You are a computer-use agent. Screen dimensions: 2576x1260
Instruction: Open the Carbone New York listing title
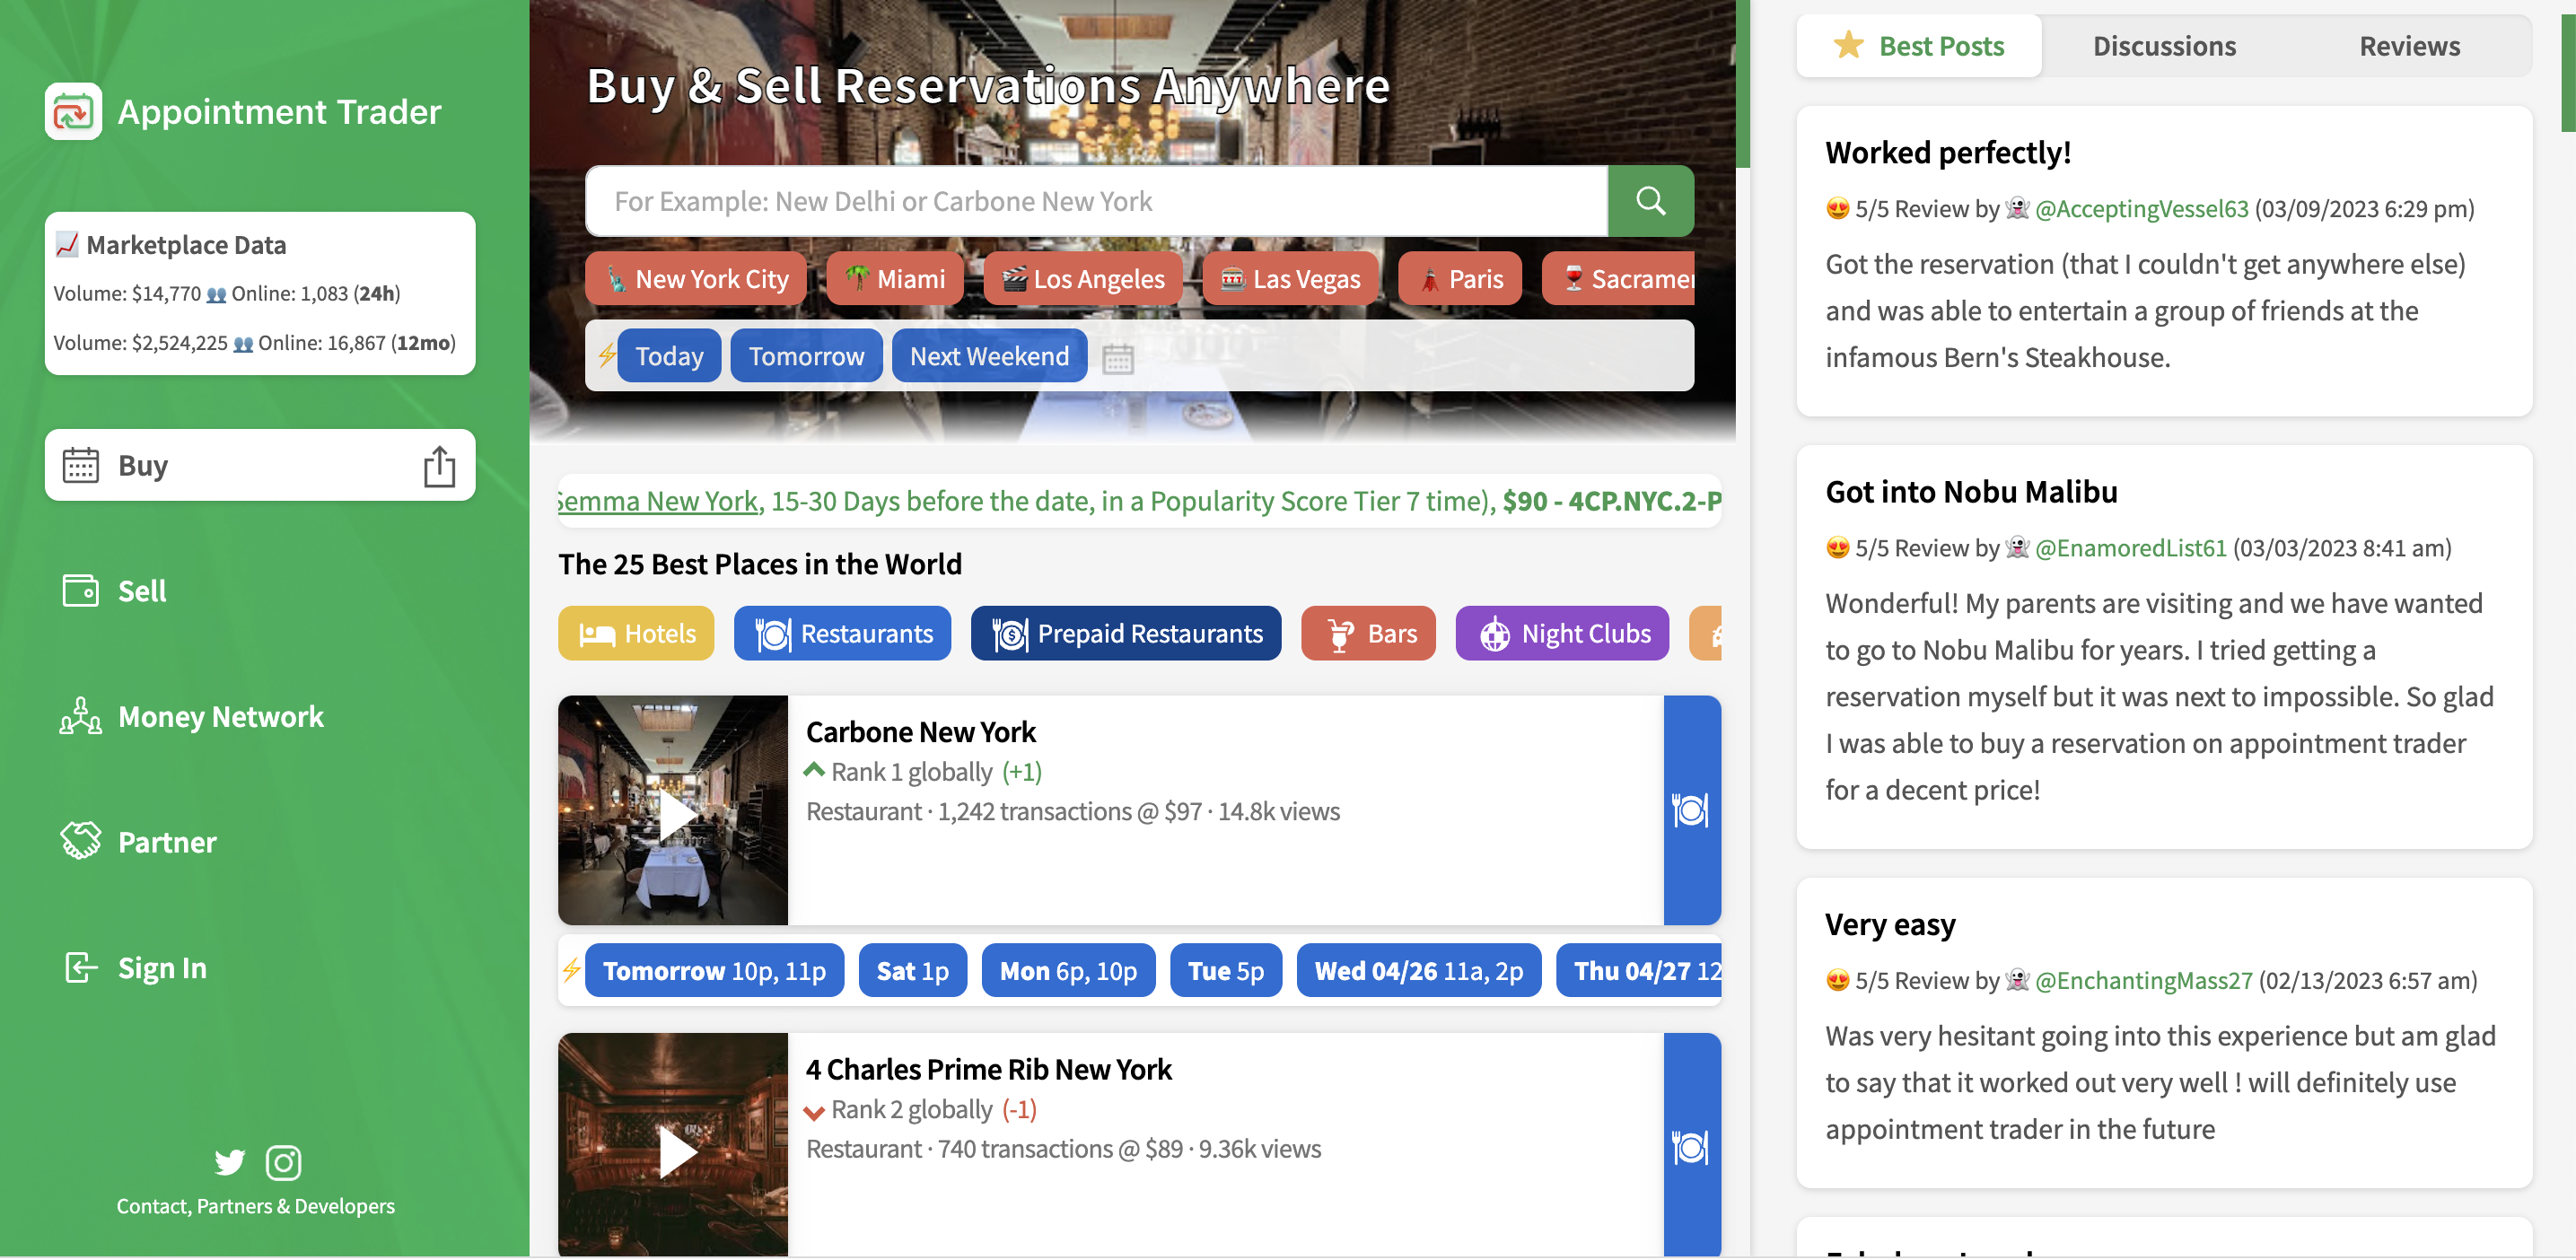click(920, 732)
